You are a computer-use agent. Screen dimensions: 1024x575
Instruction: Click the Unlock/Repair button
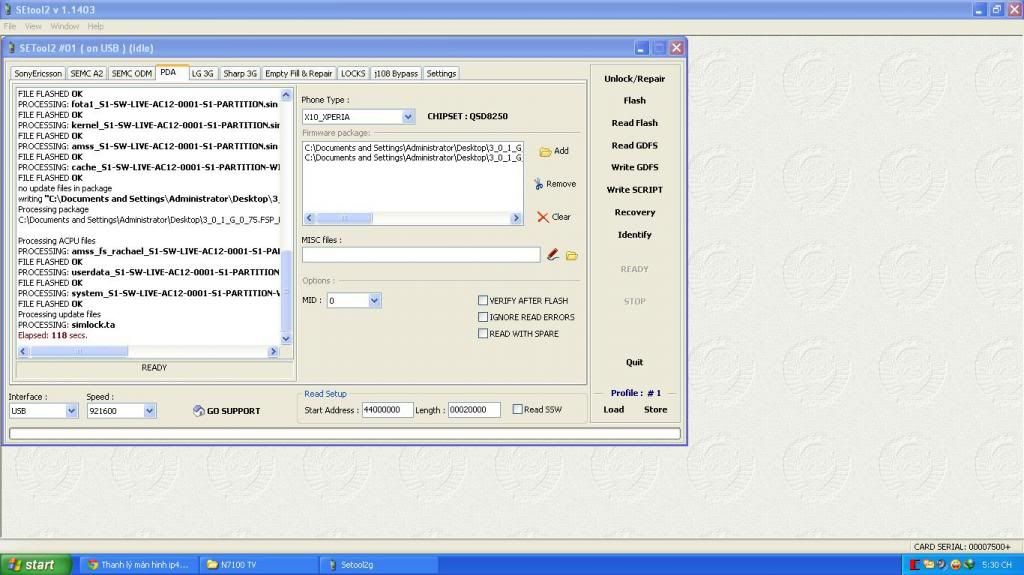[x=634, y=79]
